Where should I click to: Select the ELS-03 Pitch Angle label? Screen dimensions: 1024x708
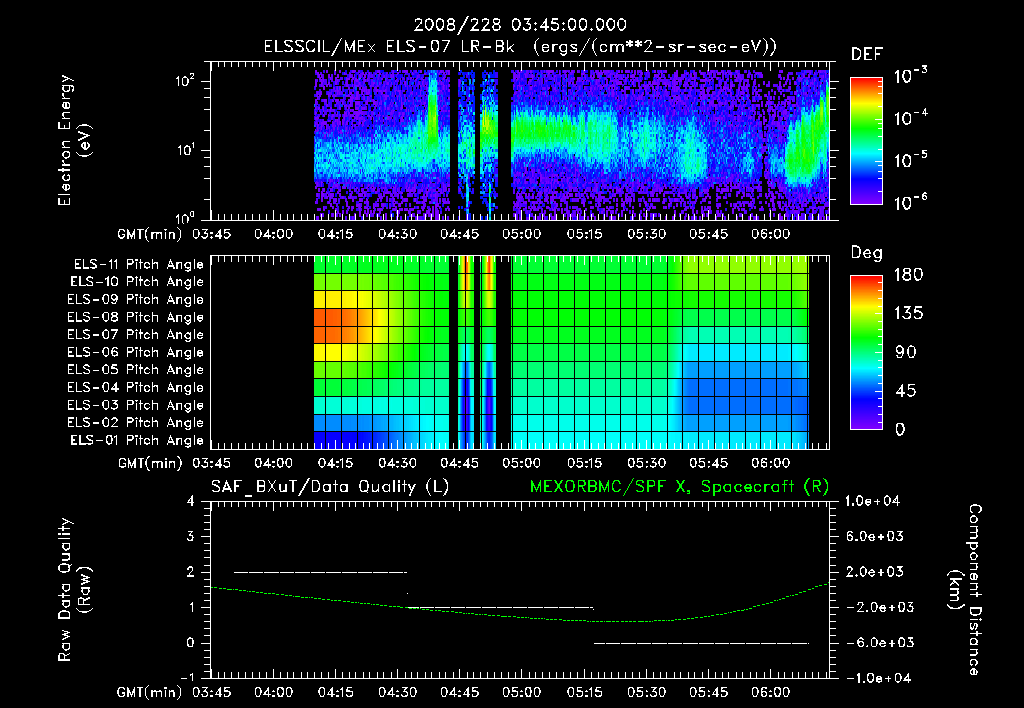136,405
